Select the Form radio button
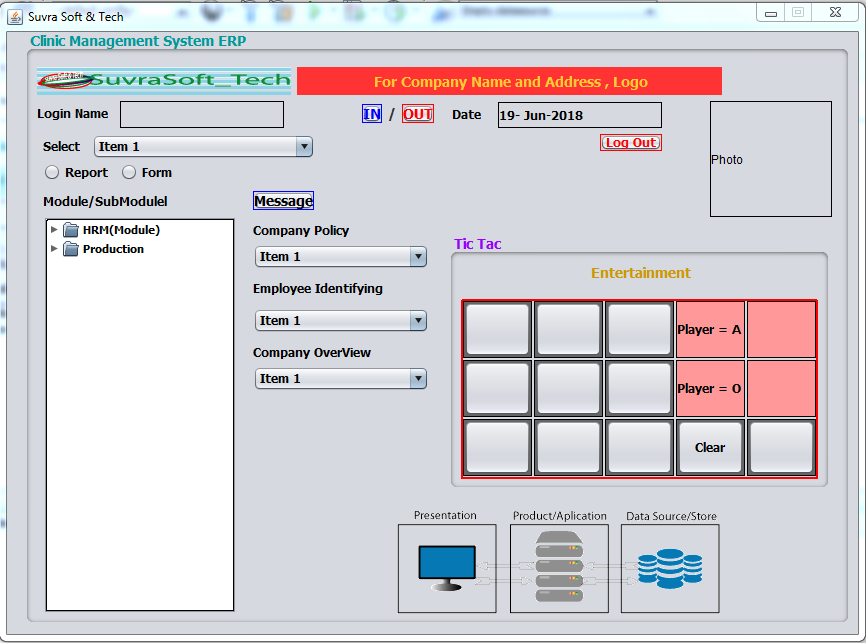 [129, 172]
